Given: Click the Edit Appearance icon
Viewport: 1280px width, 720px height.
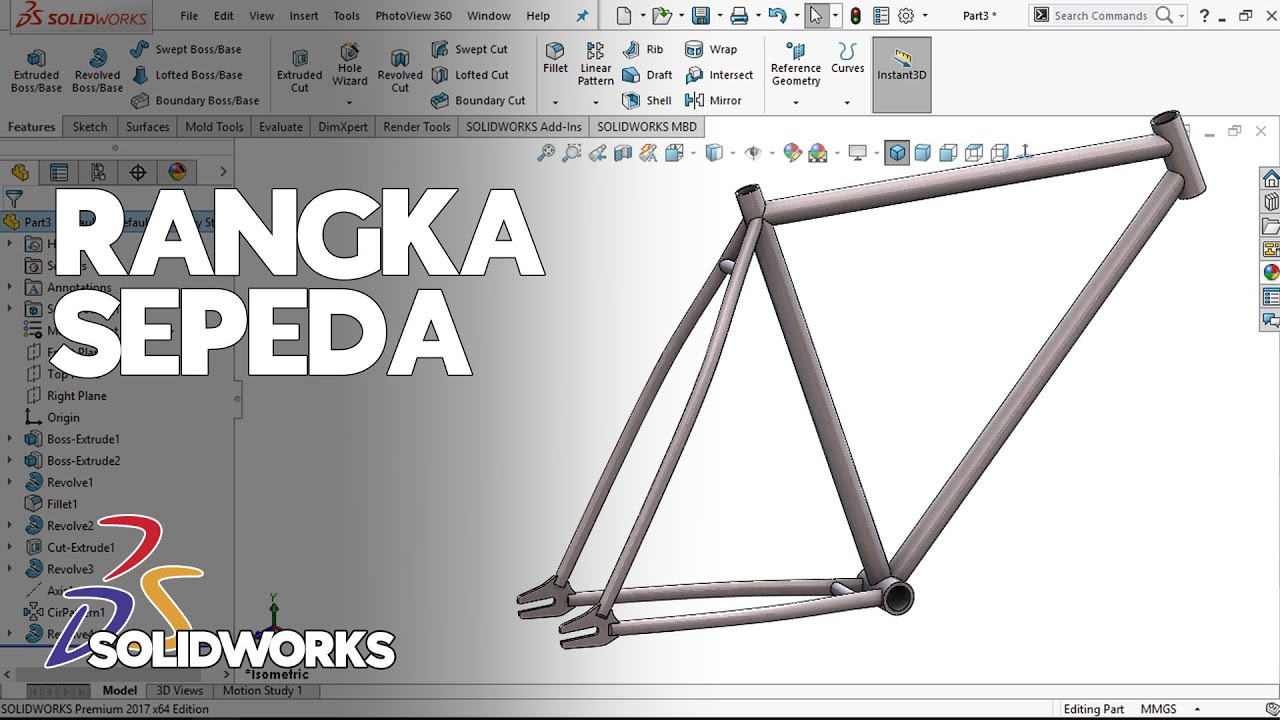Looking at the screenshot, I should (792, 153).
